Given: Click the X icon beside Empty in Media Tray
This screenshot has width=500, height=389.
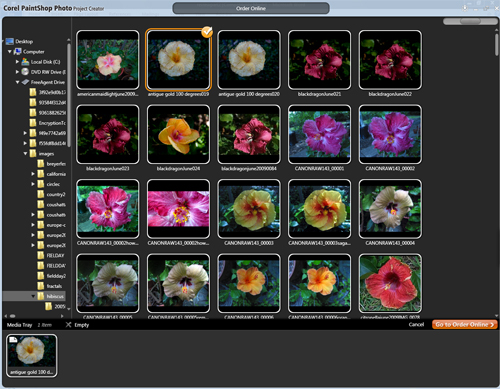Looking at the screenshot, I should click(x=68, y=325).
